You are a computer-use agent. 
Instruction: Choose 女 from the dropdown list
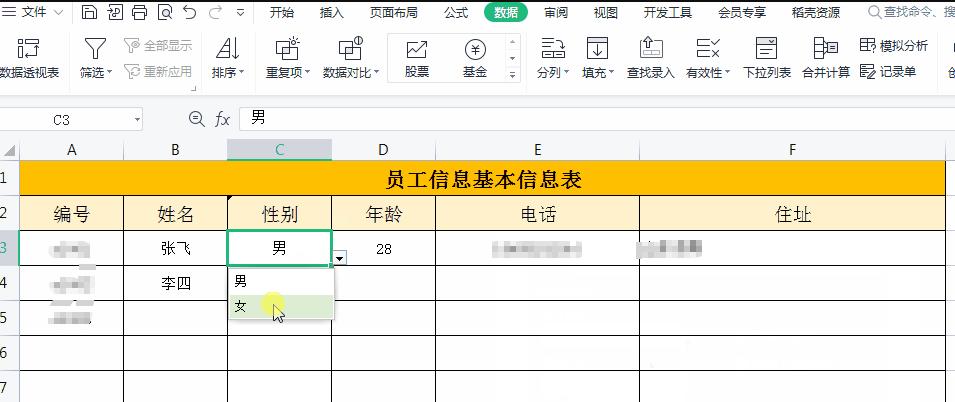[x=281, y=307]
